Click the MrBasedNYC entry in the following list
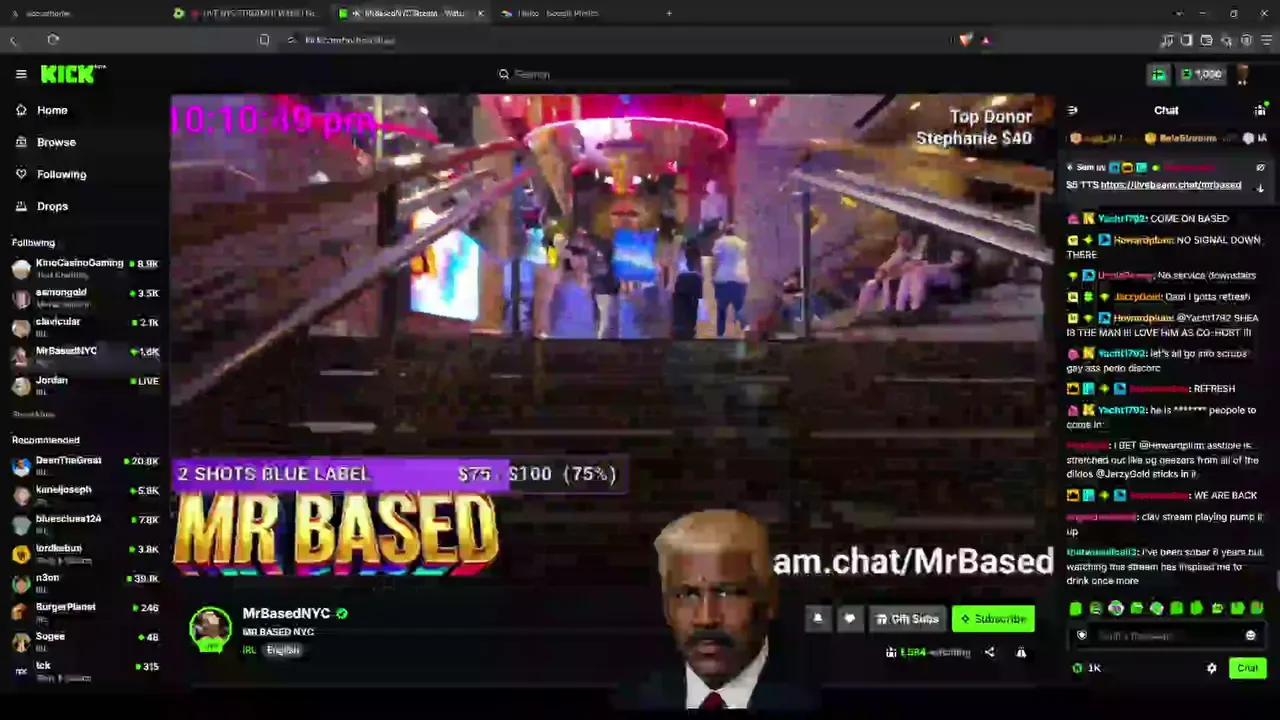The width and height of the screenshot is (1280, 720). 84,355
